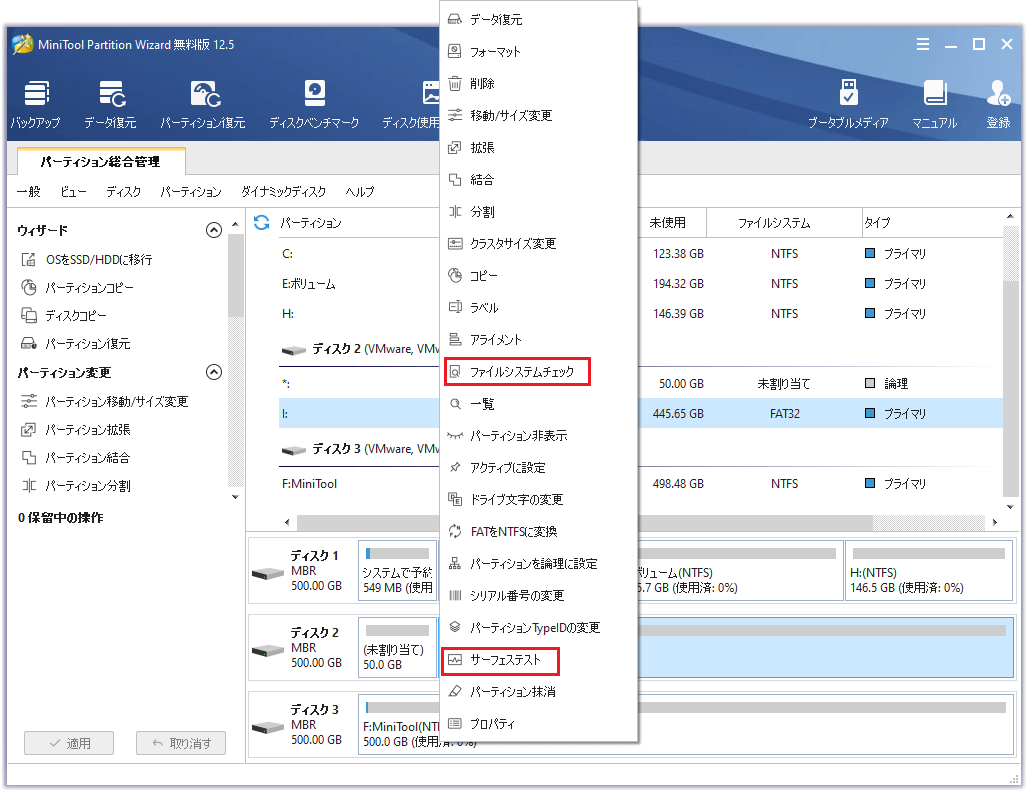
Task: Choose ラベル in context menu
Action: click(538, 307)
